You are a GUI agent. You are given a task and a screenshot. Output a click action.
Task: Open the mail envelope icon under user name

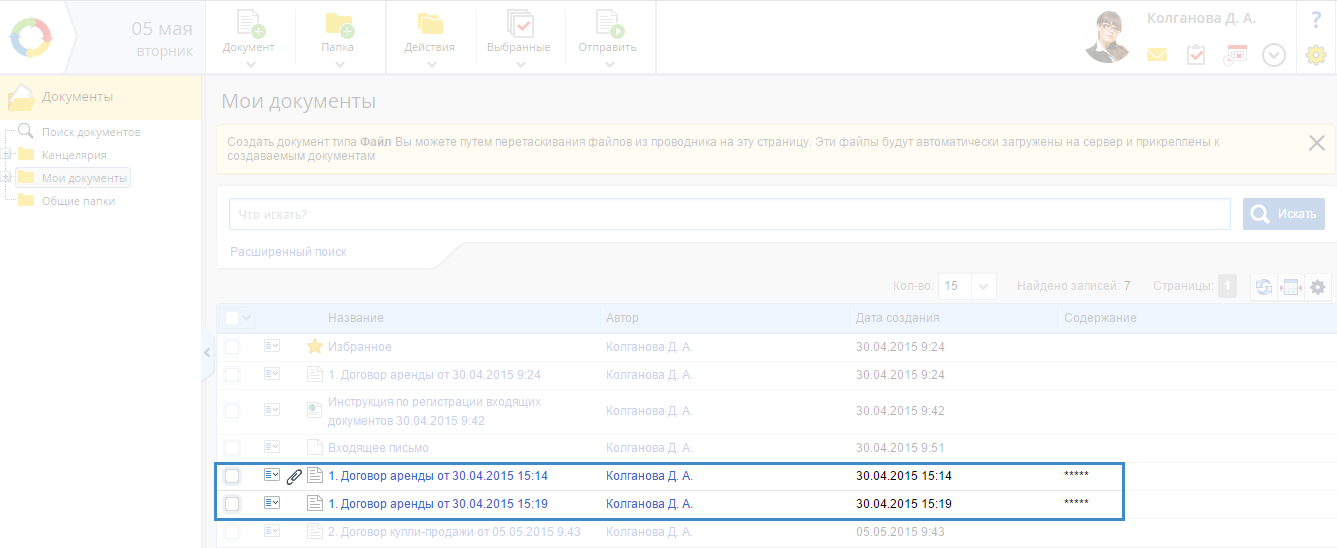point(1157,55)
